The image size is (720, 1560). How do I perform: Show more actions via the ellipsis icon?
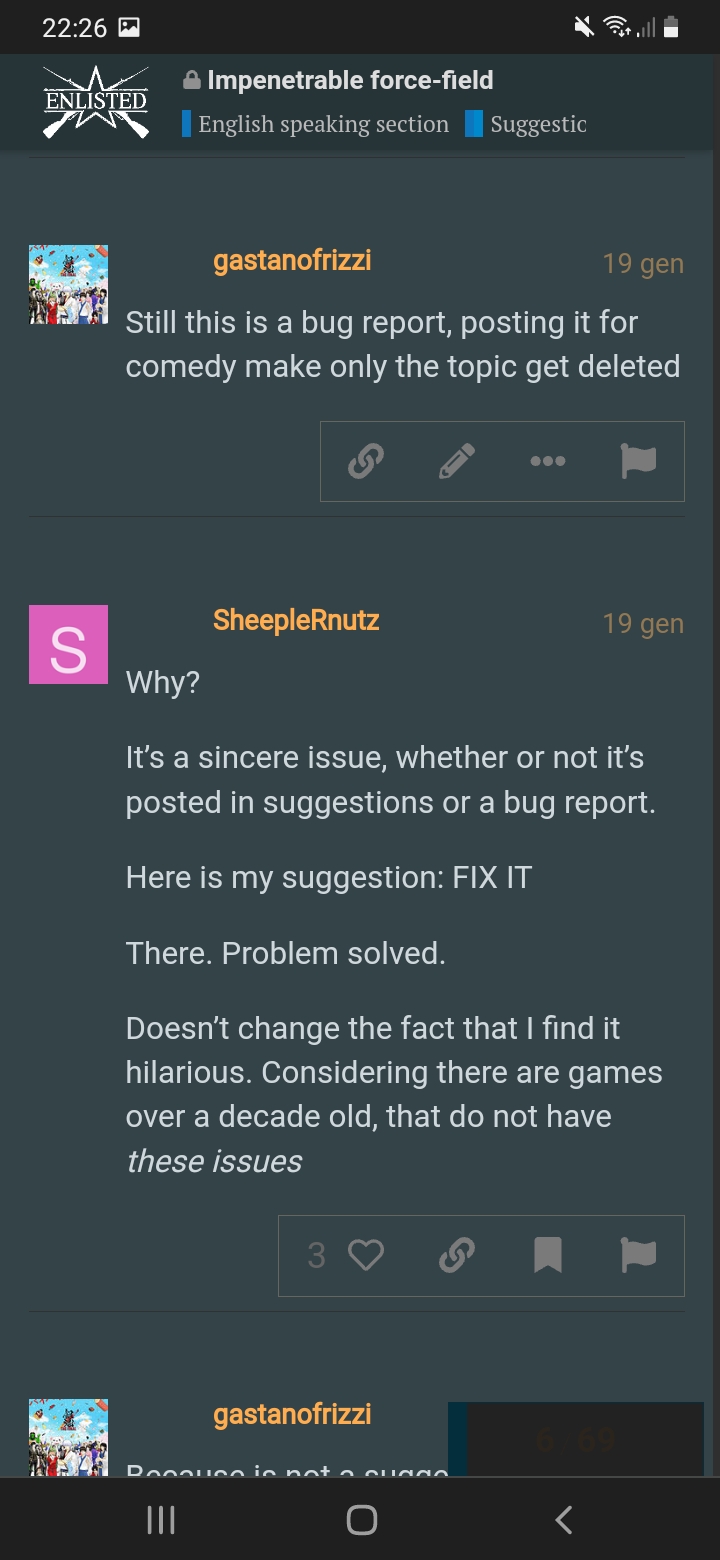click(x=548, y=461)
